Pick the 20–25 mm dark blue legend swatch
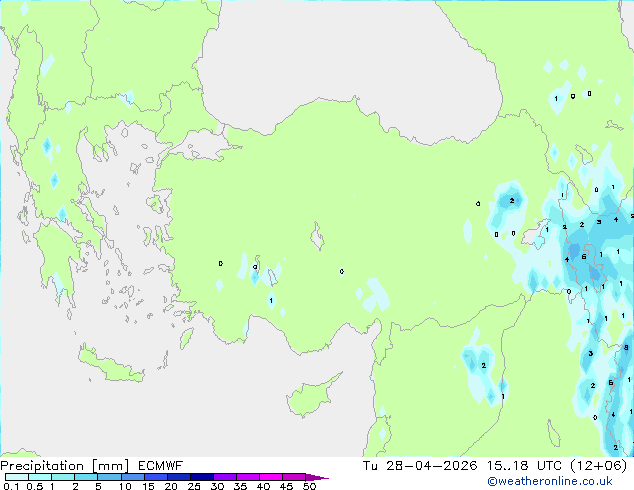Image resolution: width=634 pixels, height=490 pixels. [x=178, y=477]
